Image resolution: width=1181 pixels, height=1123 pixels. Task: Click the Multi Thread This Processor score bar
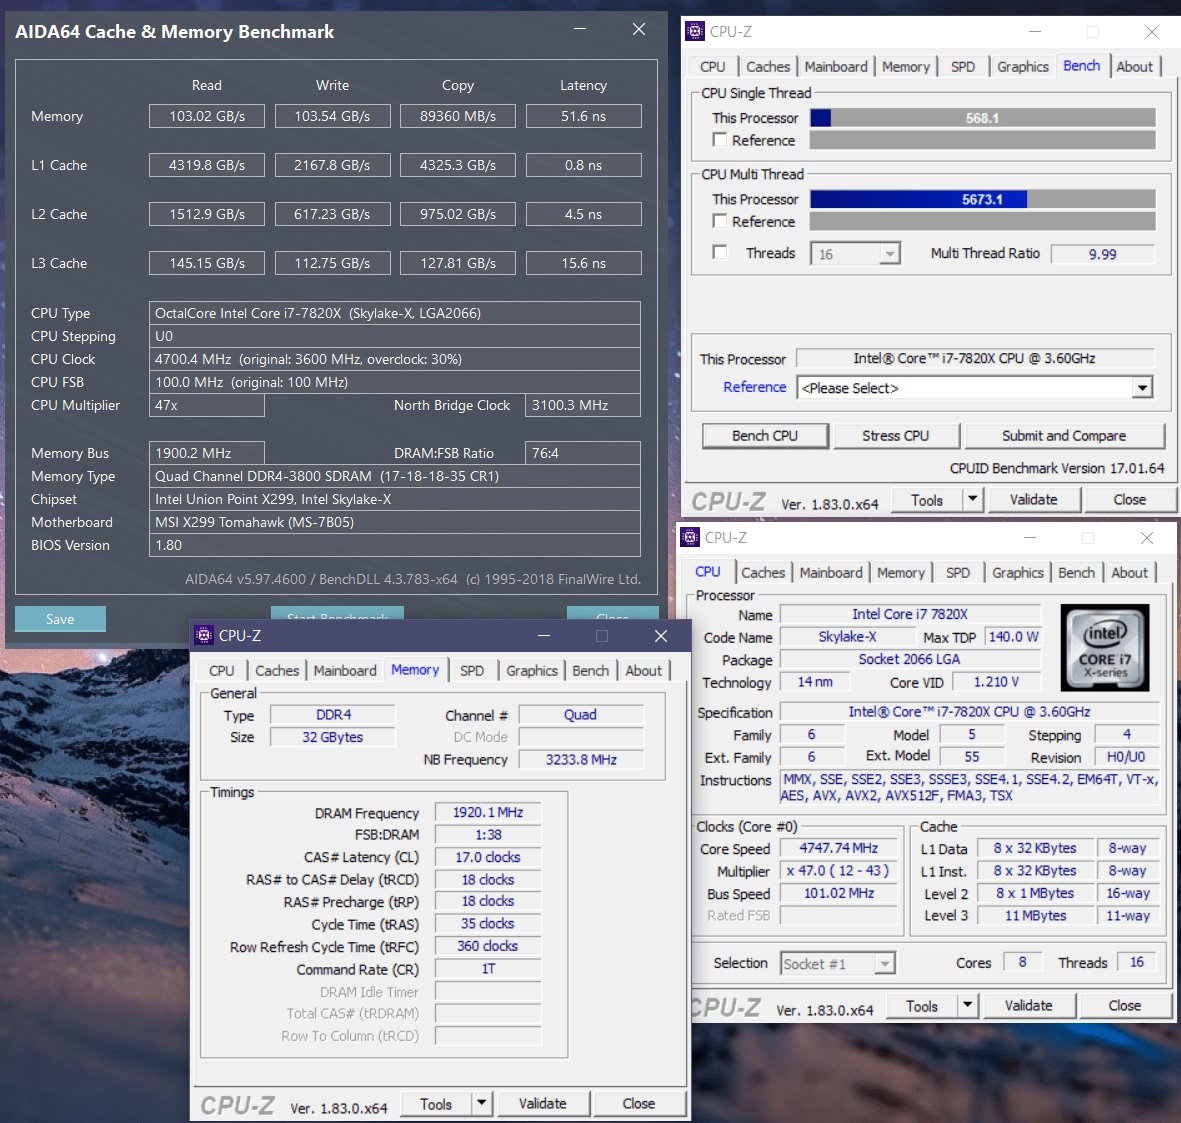[x=983, y=199]
